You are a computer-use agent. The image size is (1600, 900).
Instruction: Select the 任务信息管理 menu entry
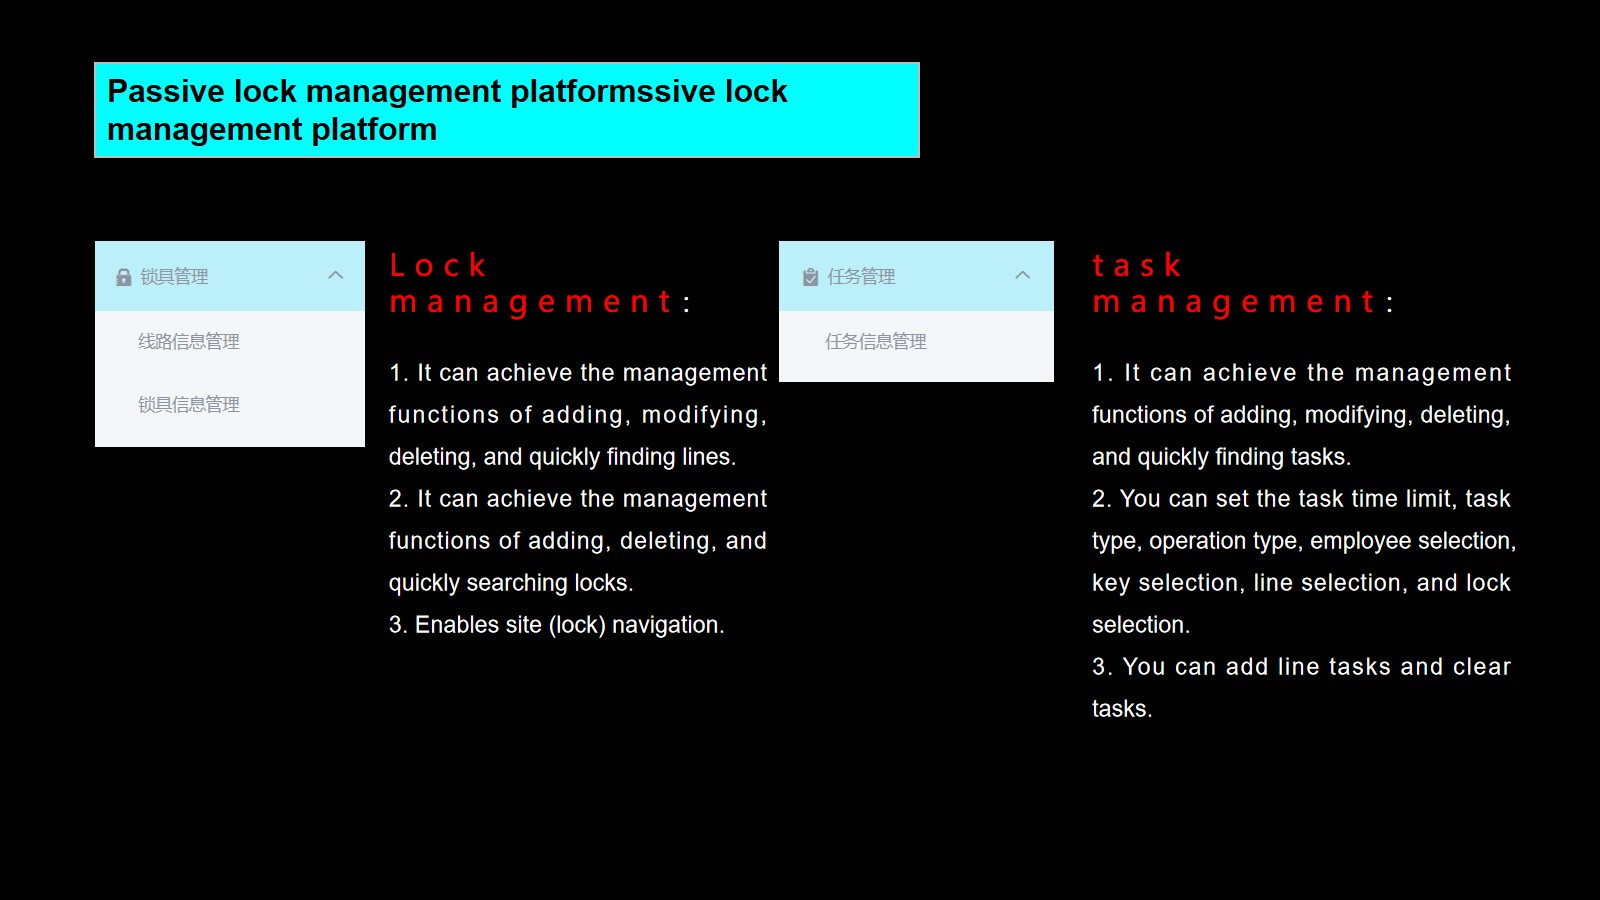pyautogui.click(x=876, y=342)
